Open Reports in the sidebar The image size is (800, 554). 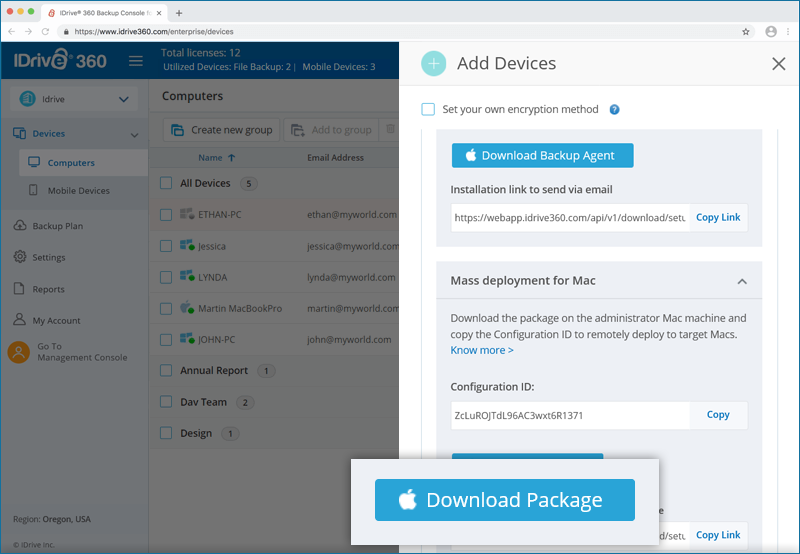pos(48,289)
